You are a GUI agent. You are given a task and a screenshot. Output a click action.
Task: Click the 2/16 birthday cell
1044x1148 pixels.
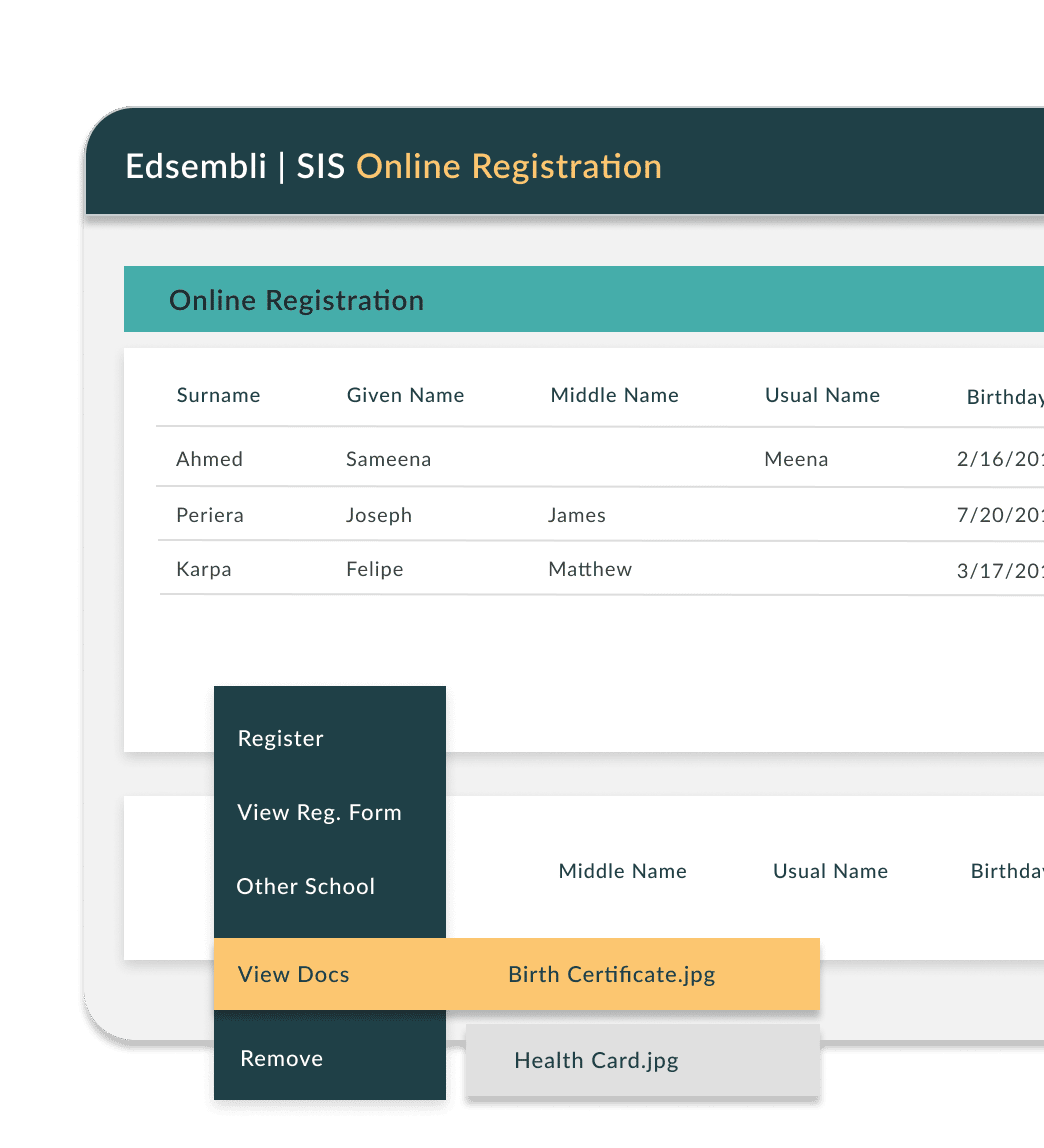coord(1000,459)
